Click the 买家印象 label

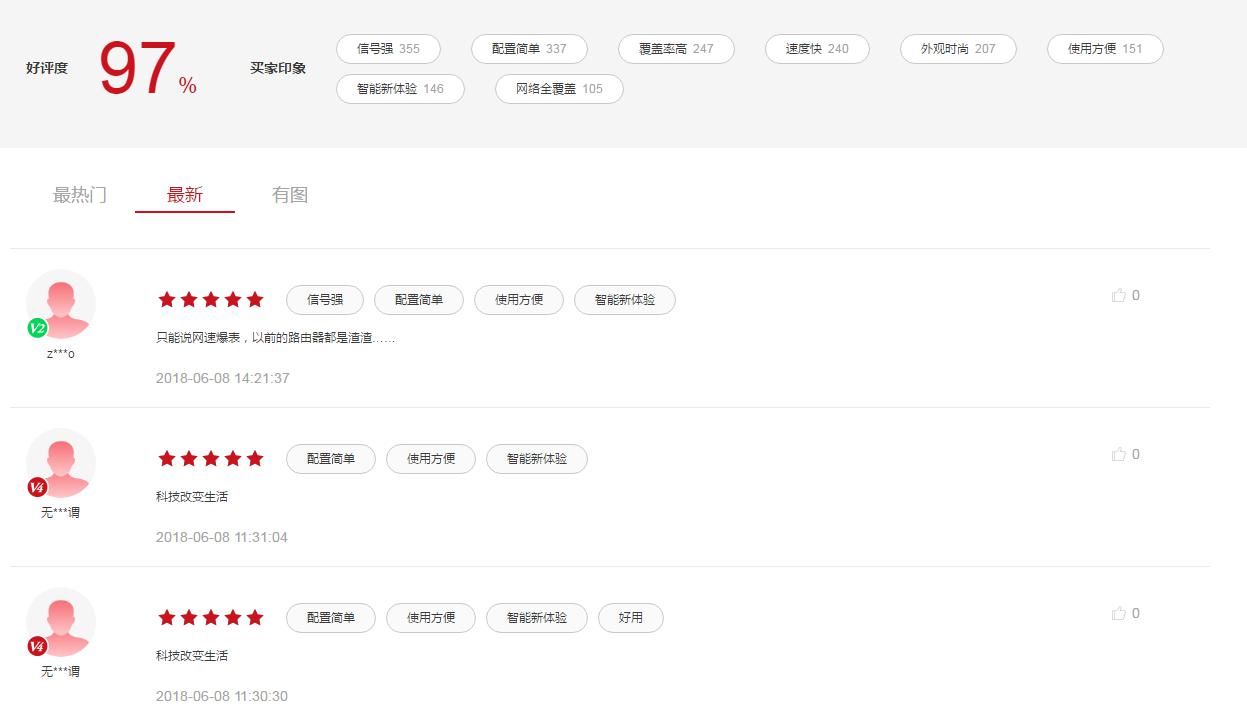click(278, 69)
